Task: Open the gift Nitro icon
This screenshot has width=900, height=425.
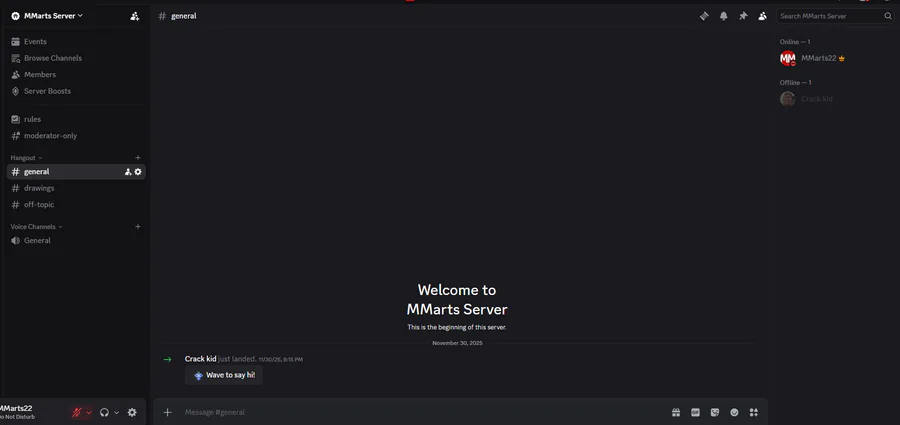Action: (676, 412)
